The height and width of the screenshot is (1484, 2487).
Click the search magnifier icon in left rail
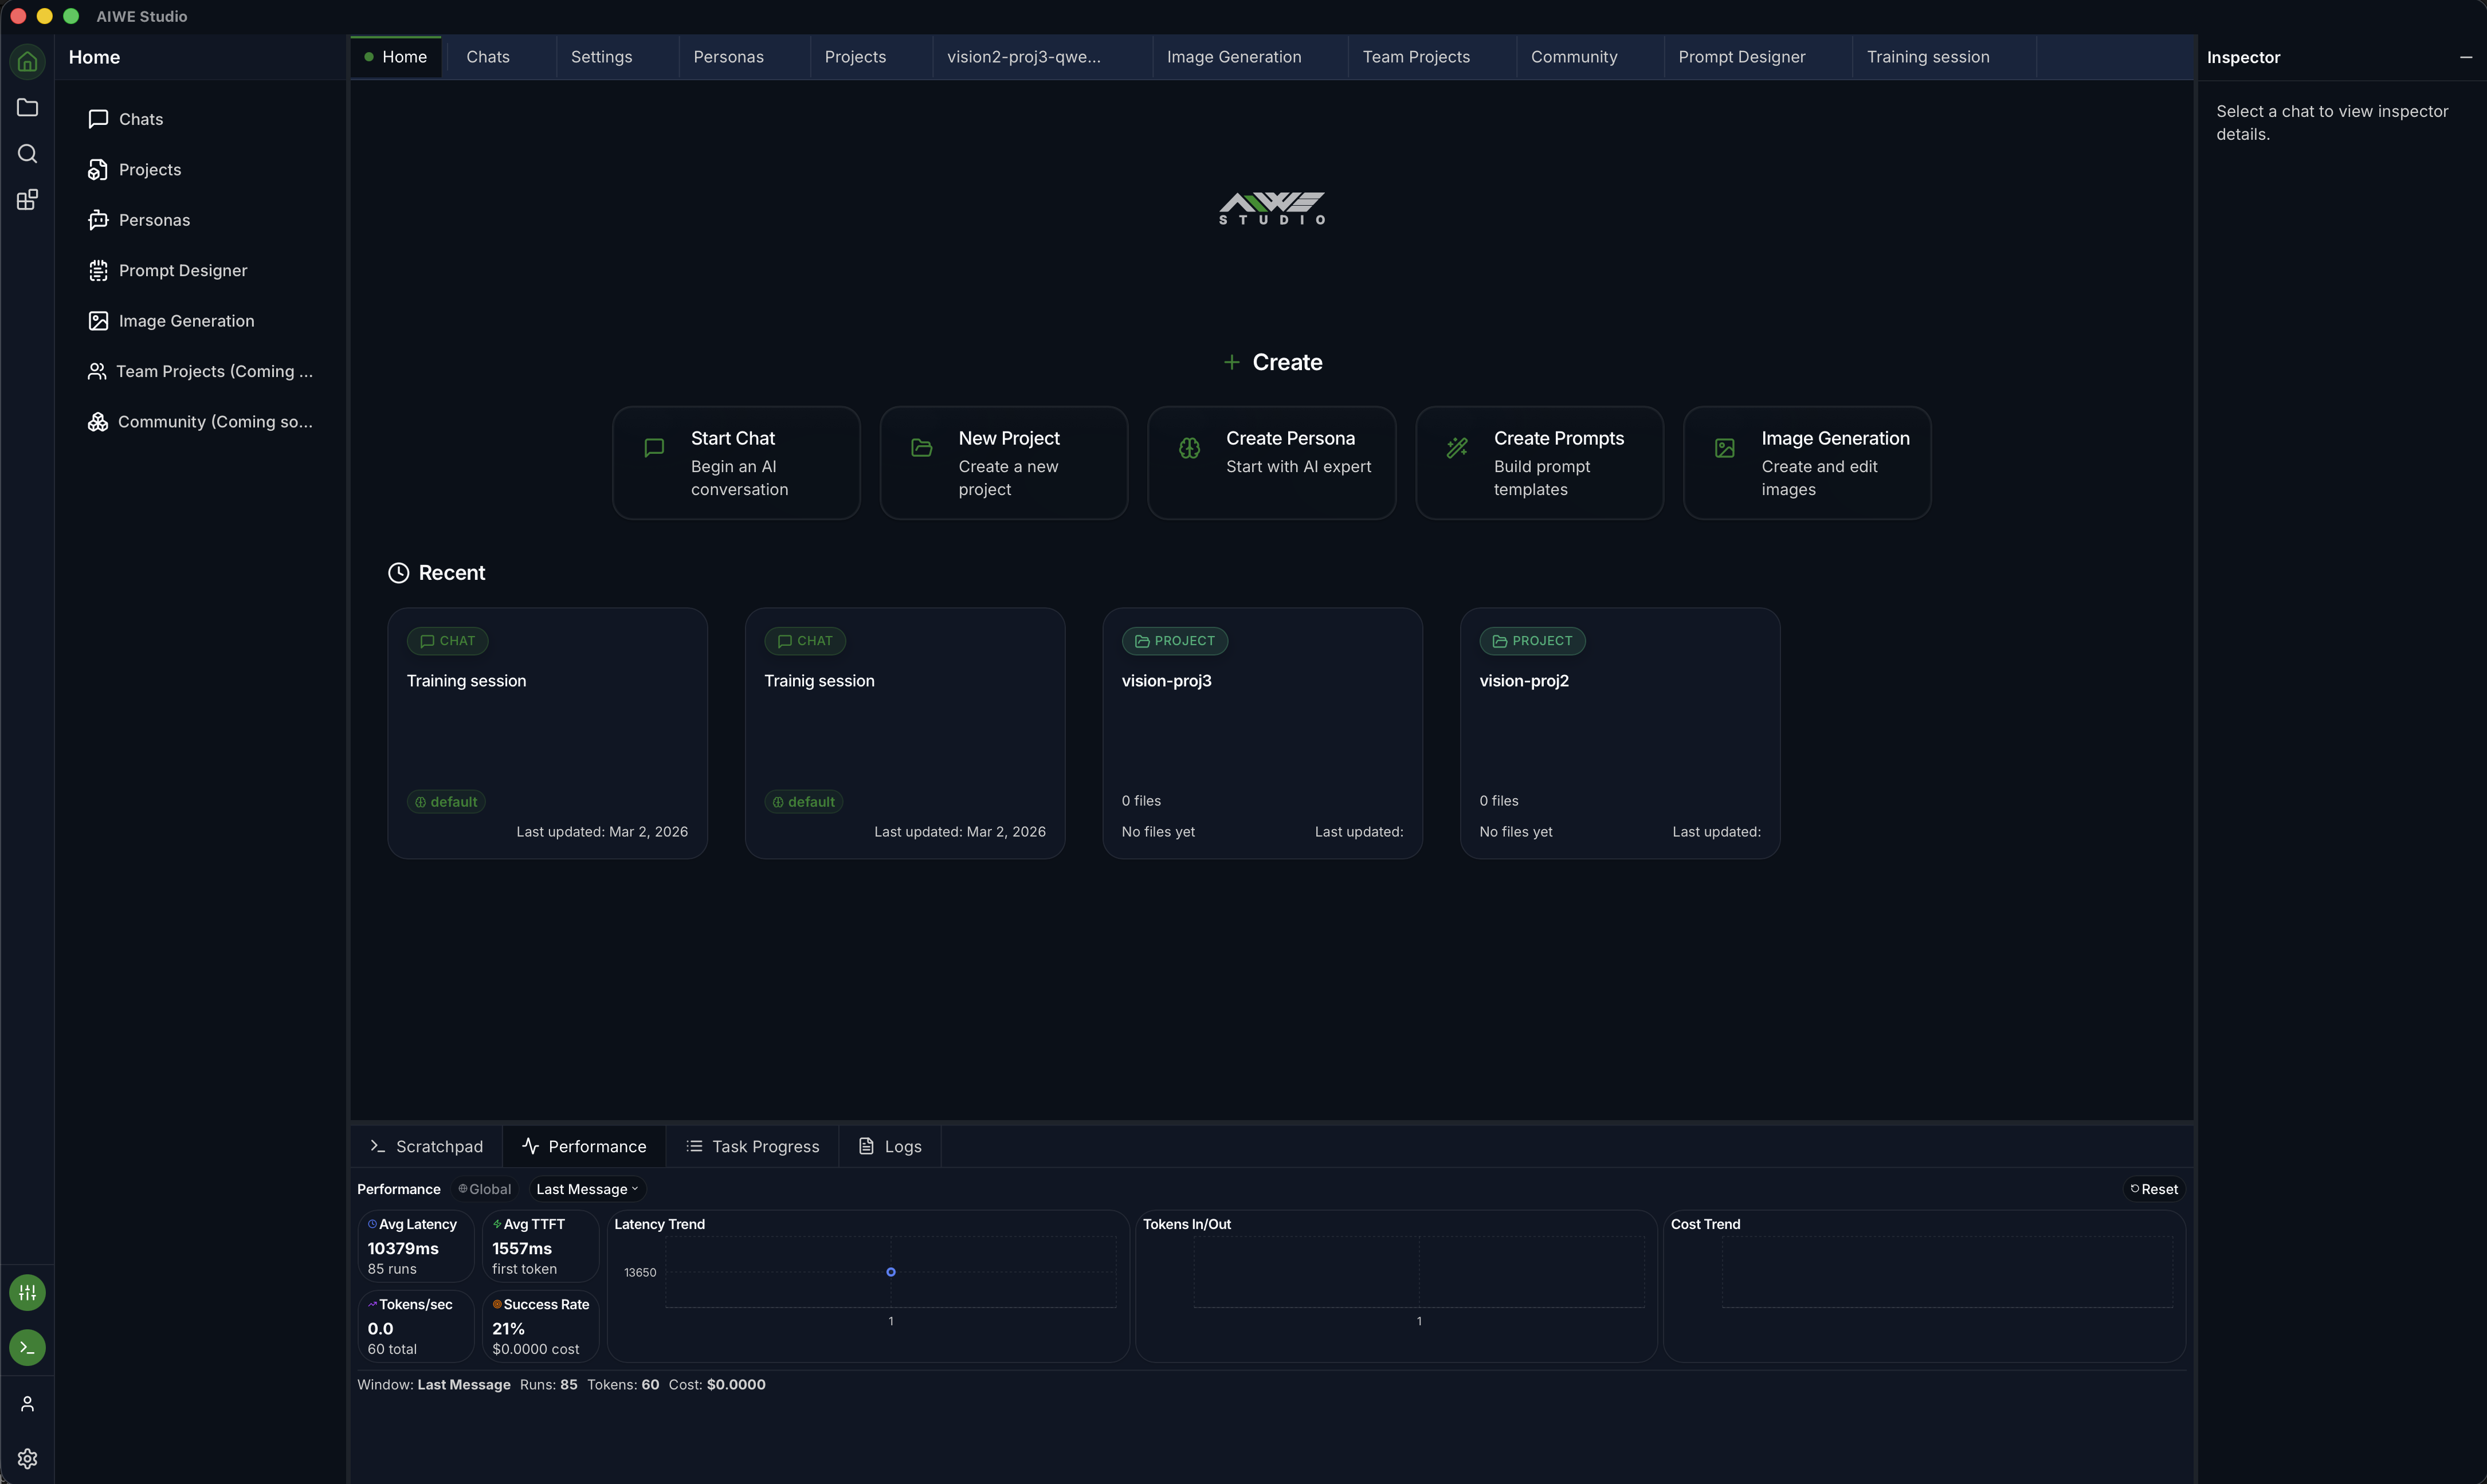pos(27,153)
